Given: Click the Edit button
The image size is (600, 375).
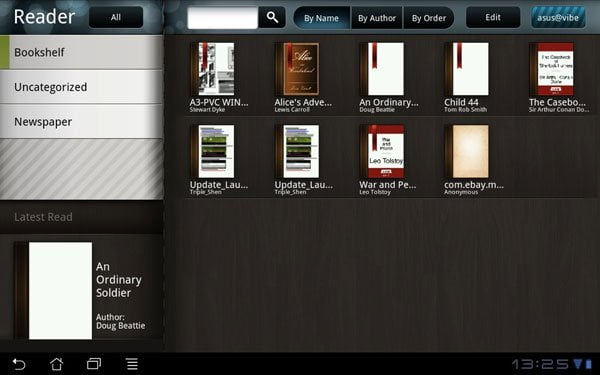Looking at the screenshot, I should (493, 17).
